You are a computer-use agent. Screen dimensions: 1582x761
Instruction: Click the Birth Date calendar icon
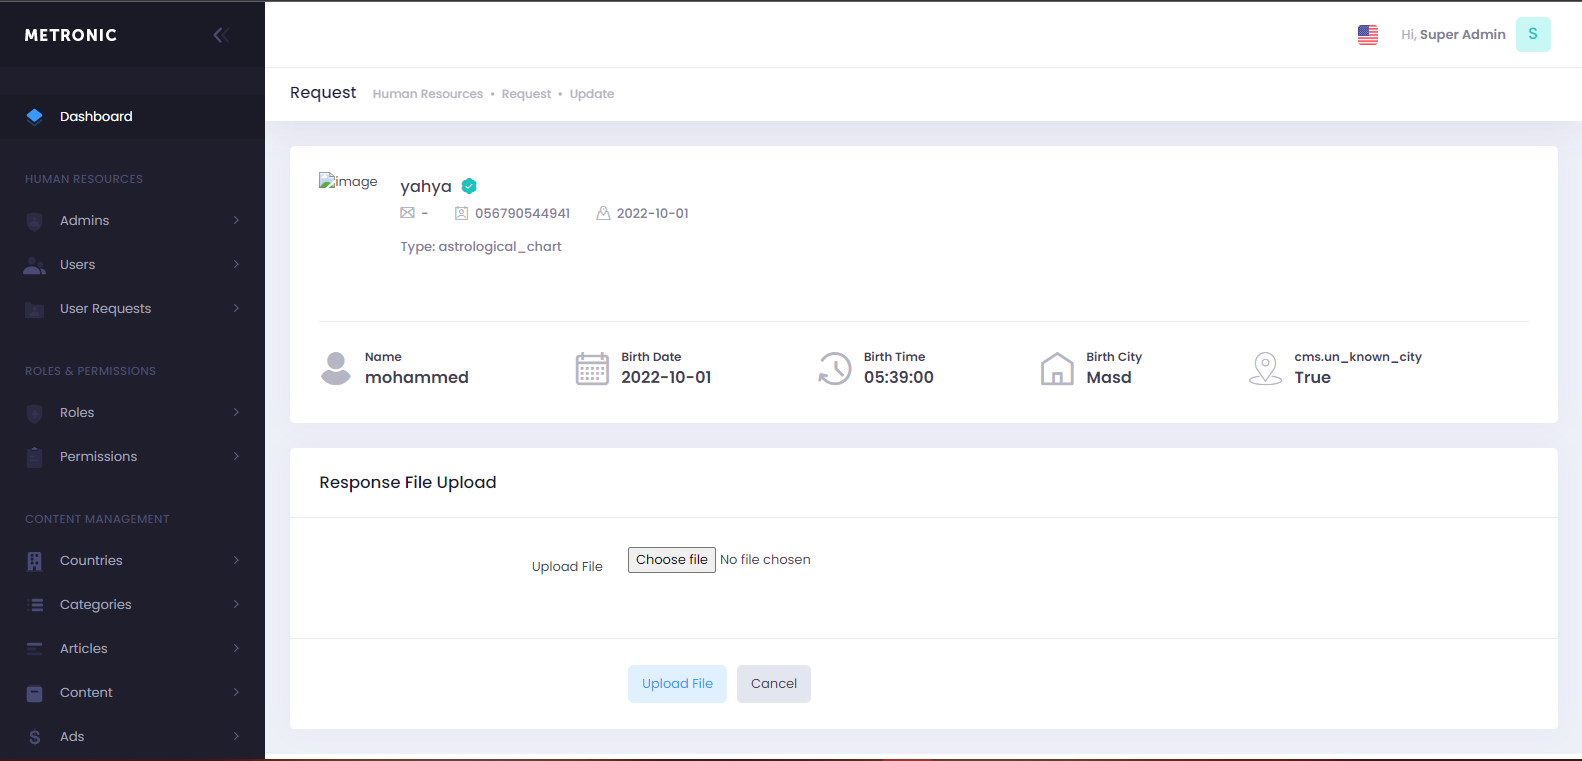[x=592, y=368]
